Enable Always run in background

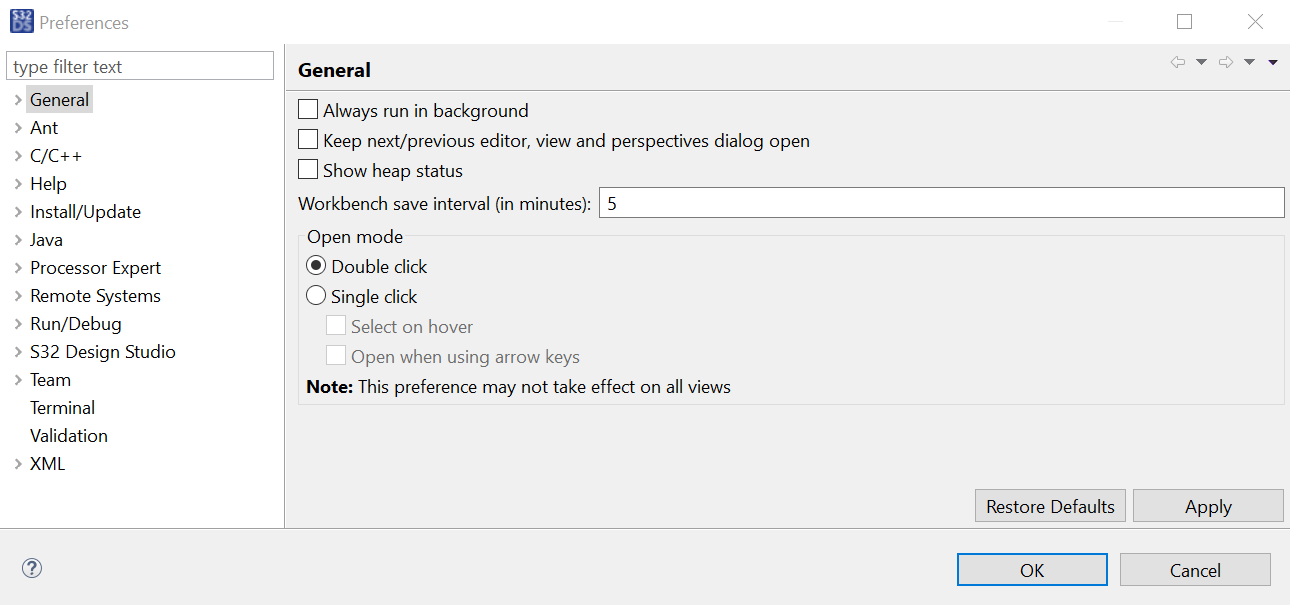tap(308, 110)
